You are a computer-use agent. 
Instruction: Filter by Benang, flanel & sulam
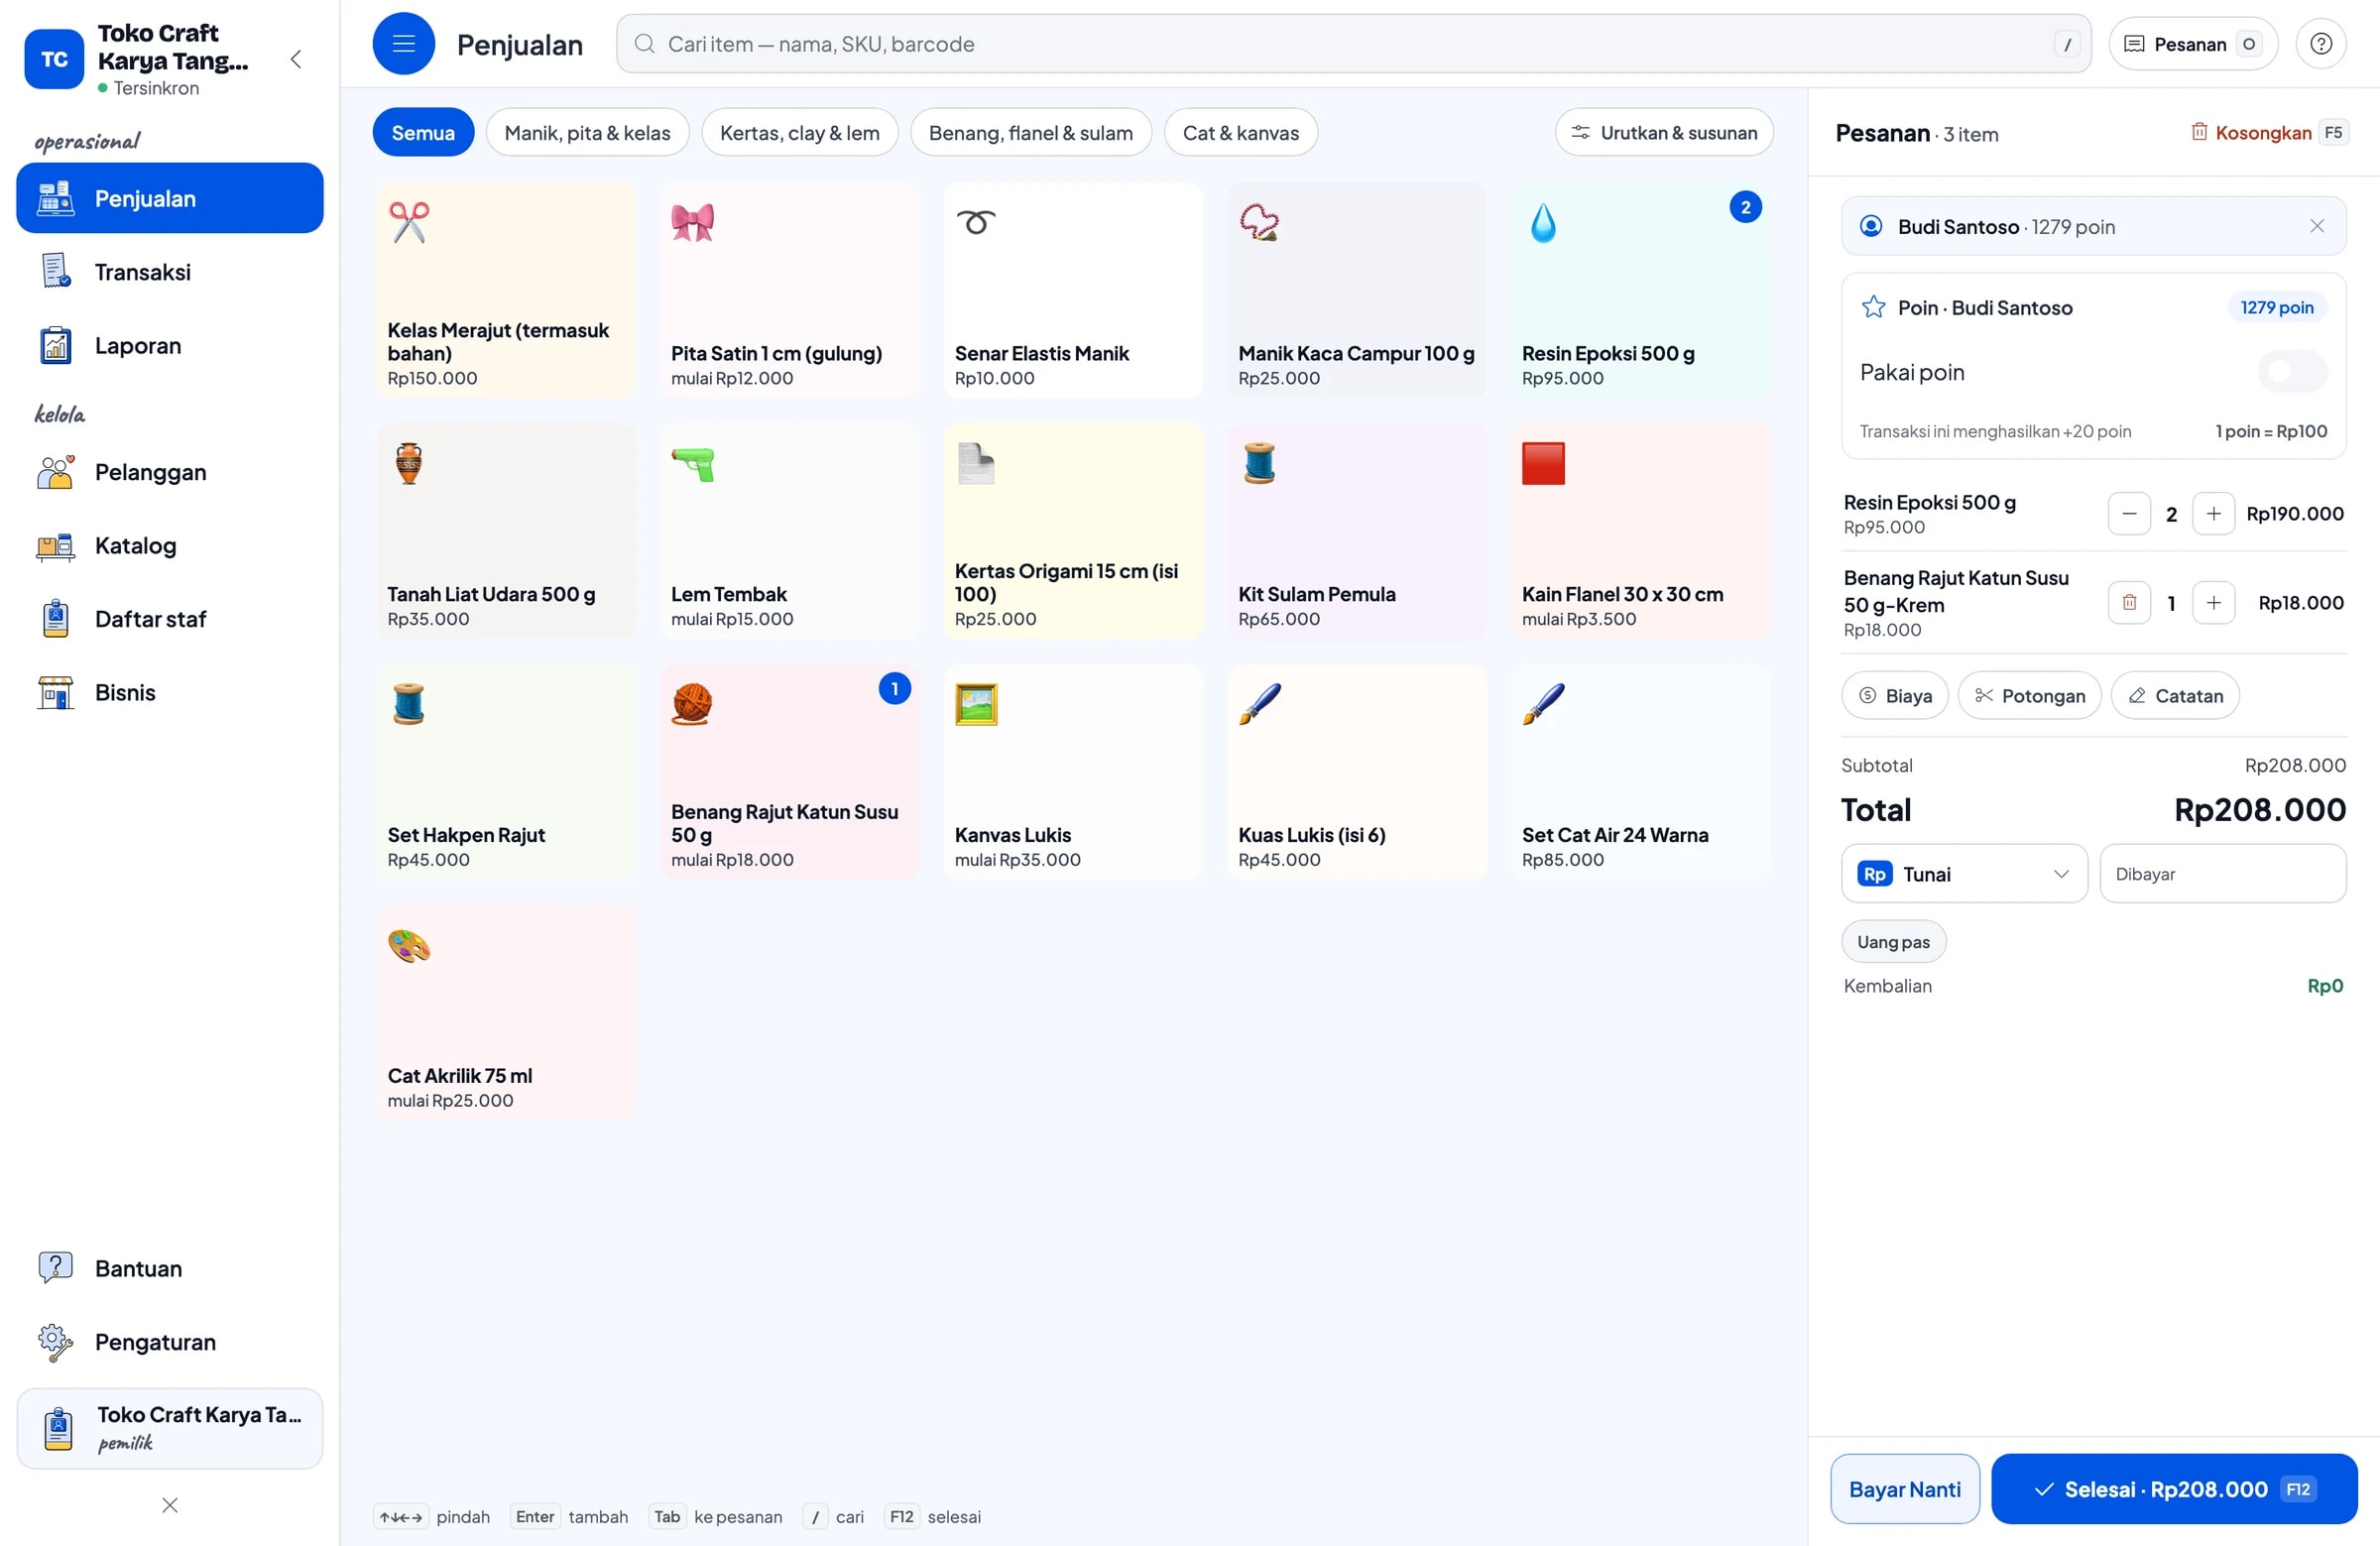tap(1030, 132)
